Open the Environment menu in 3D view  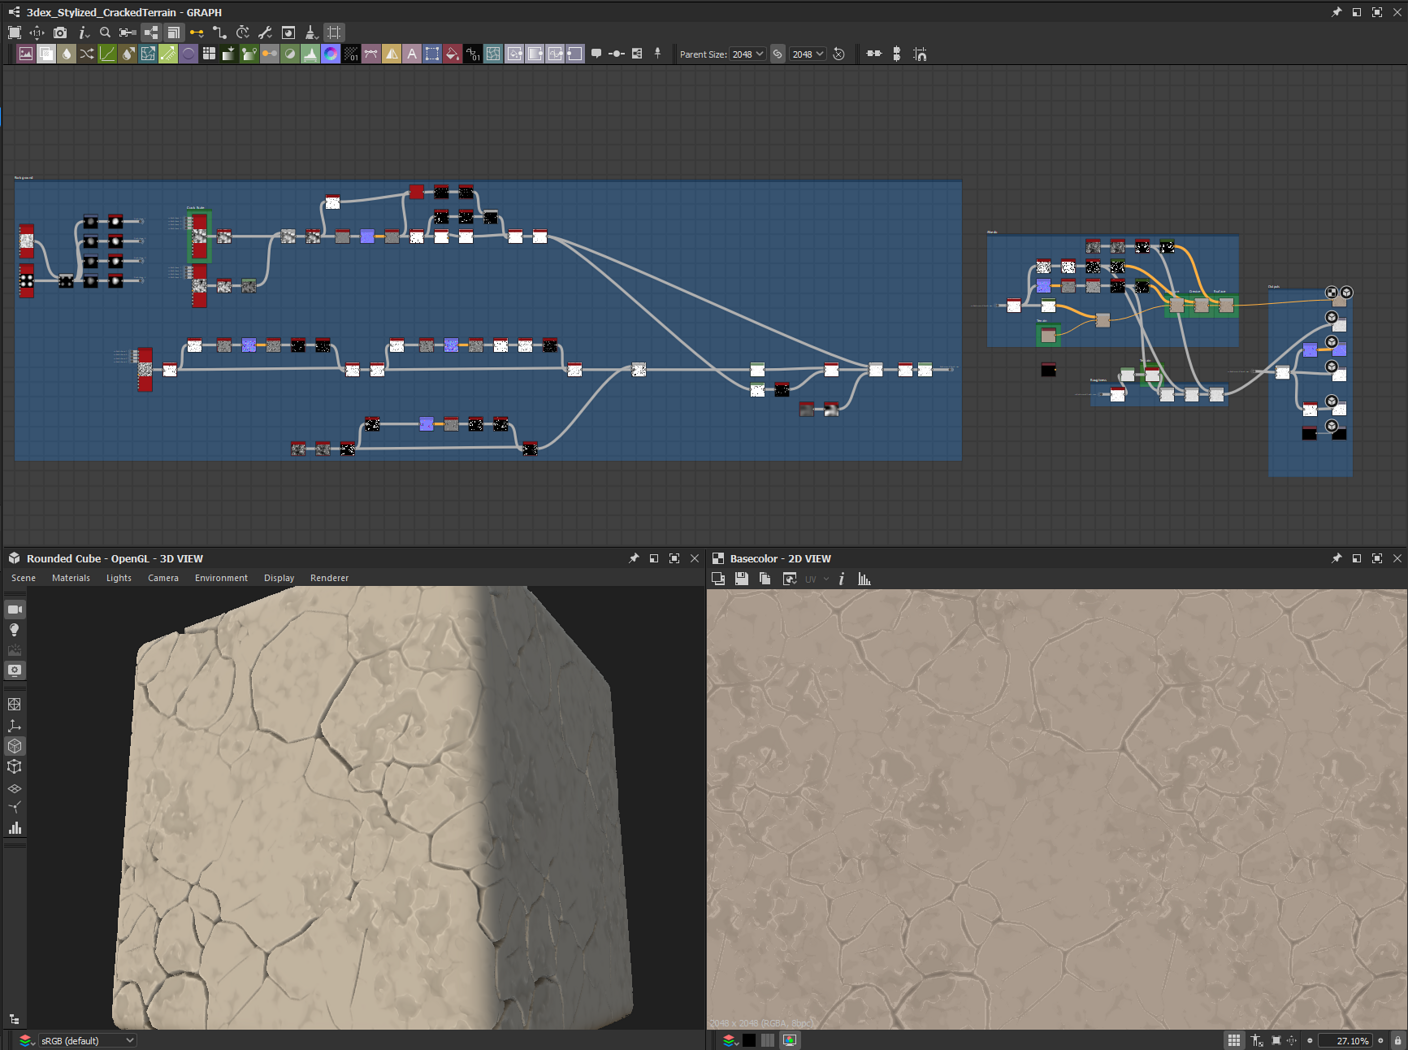point(221,578)
